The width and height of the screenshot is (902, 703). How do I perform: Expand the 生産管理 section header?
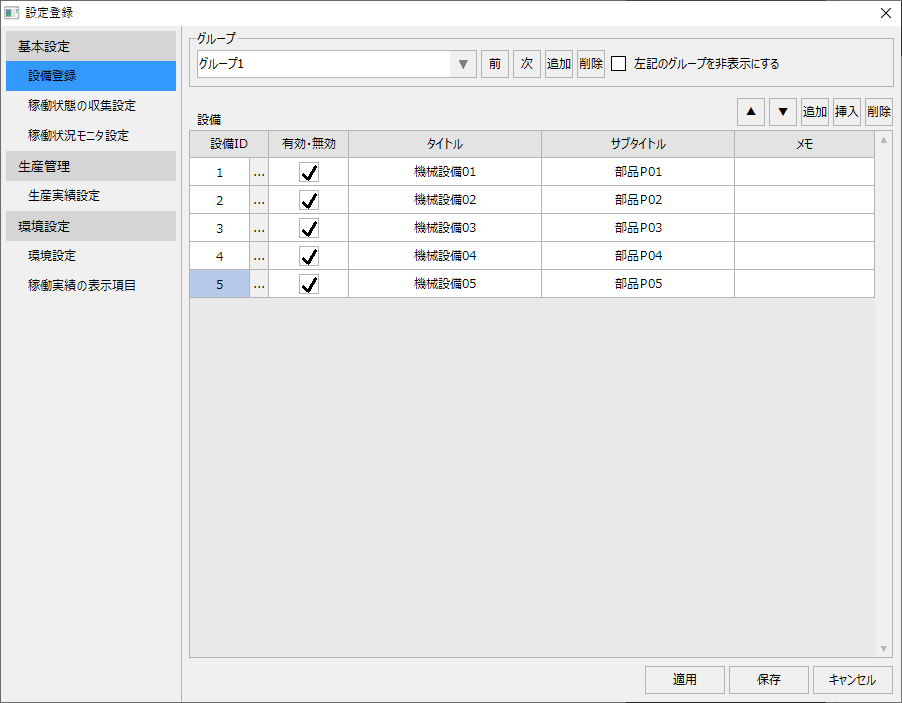point(90,166)
